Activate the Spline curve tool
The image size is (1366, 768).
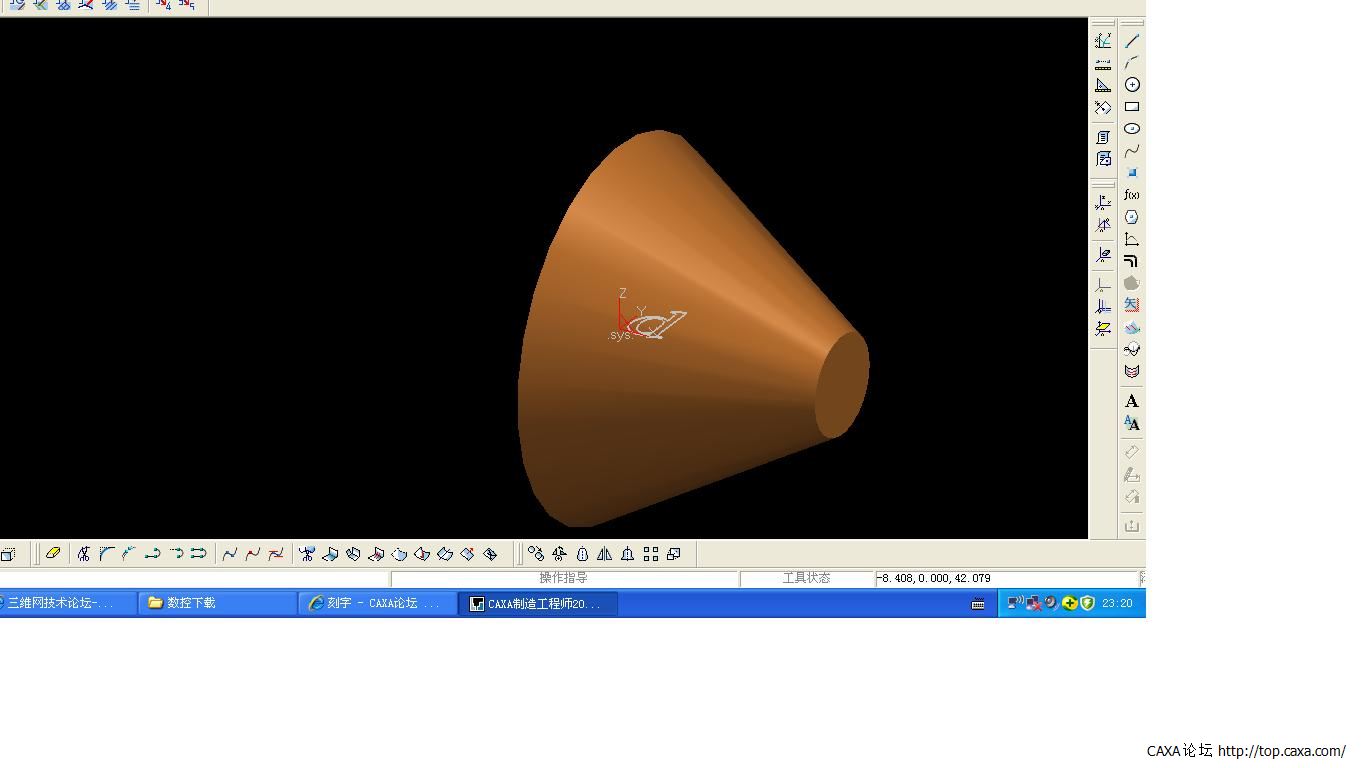[x=1132, y=151]
